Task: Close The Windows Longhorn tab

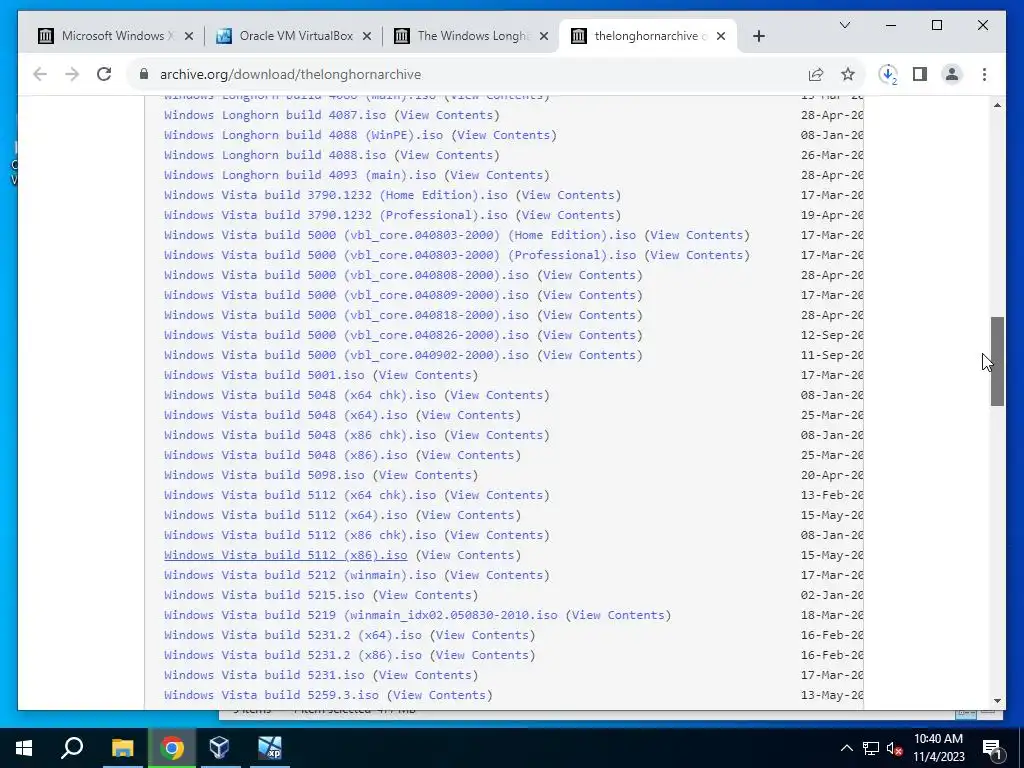Action: pos(543,36)
